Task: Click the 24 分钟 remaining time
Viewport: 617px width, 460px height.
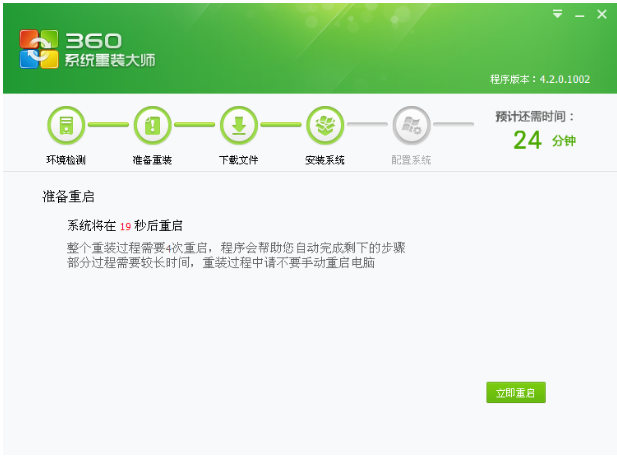Action: 543,141
